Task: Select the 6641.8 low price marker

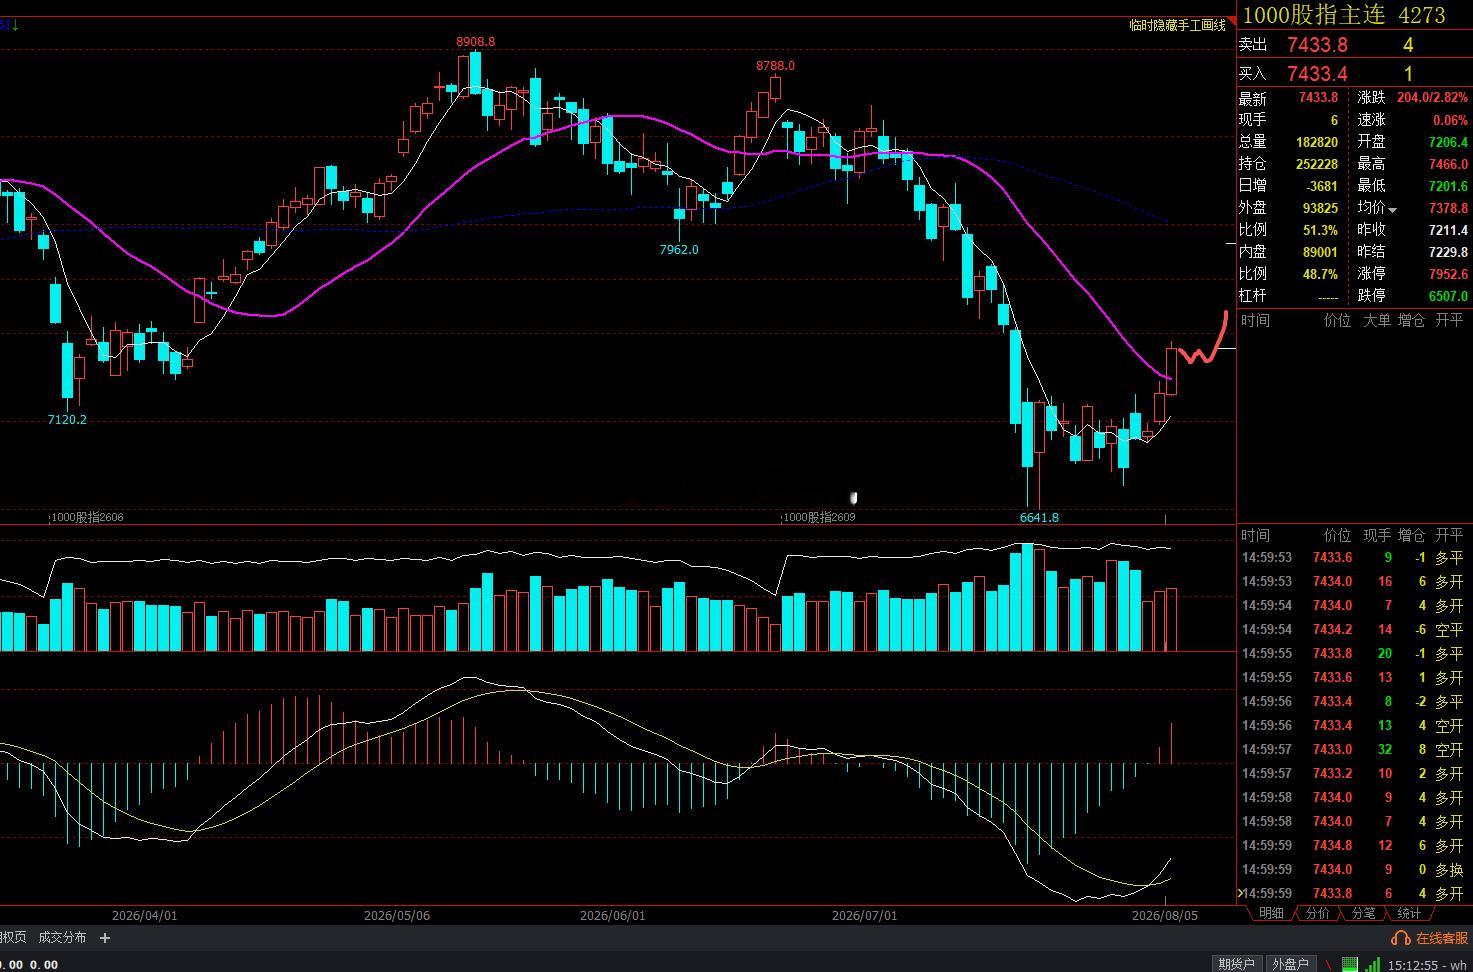Action: (x=1039, y=518)
